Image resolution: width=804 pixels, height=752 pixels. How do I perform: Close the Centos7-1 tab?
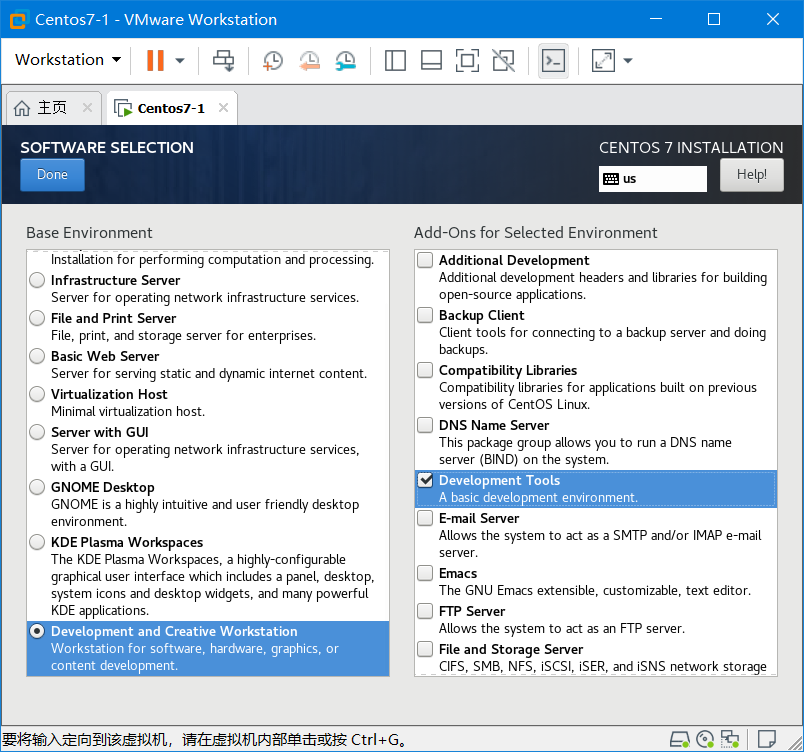tap(223, 108)
